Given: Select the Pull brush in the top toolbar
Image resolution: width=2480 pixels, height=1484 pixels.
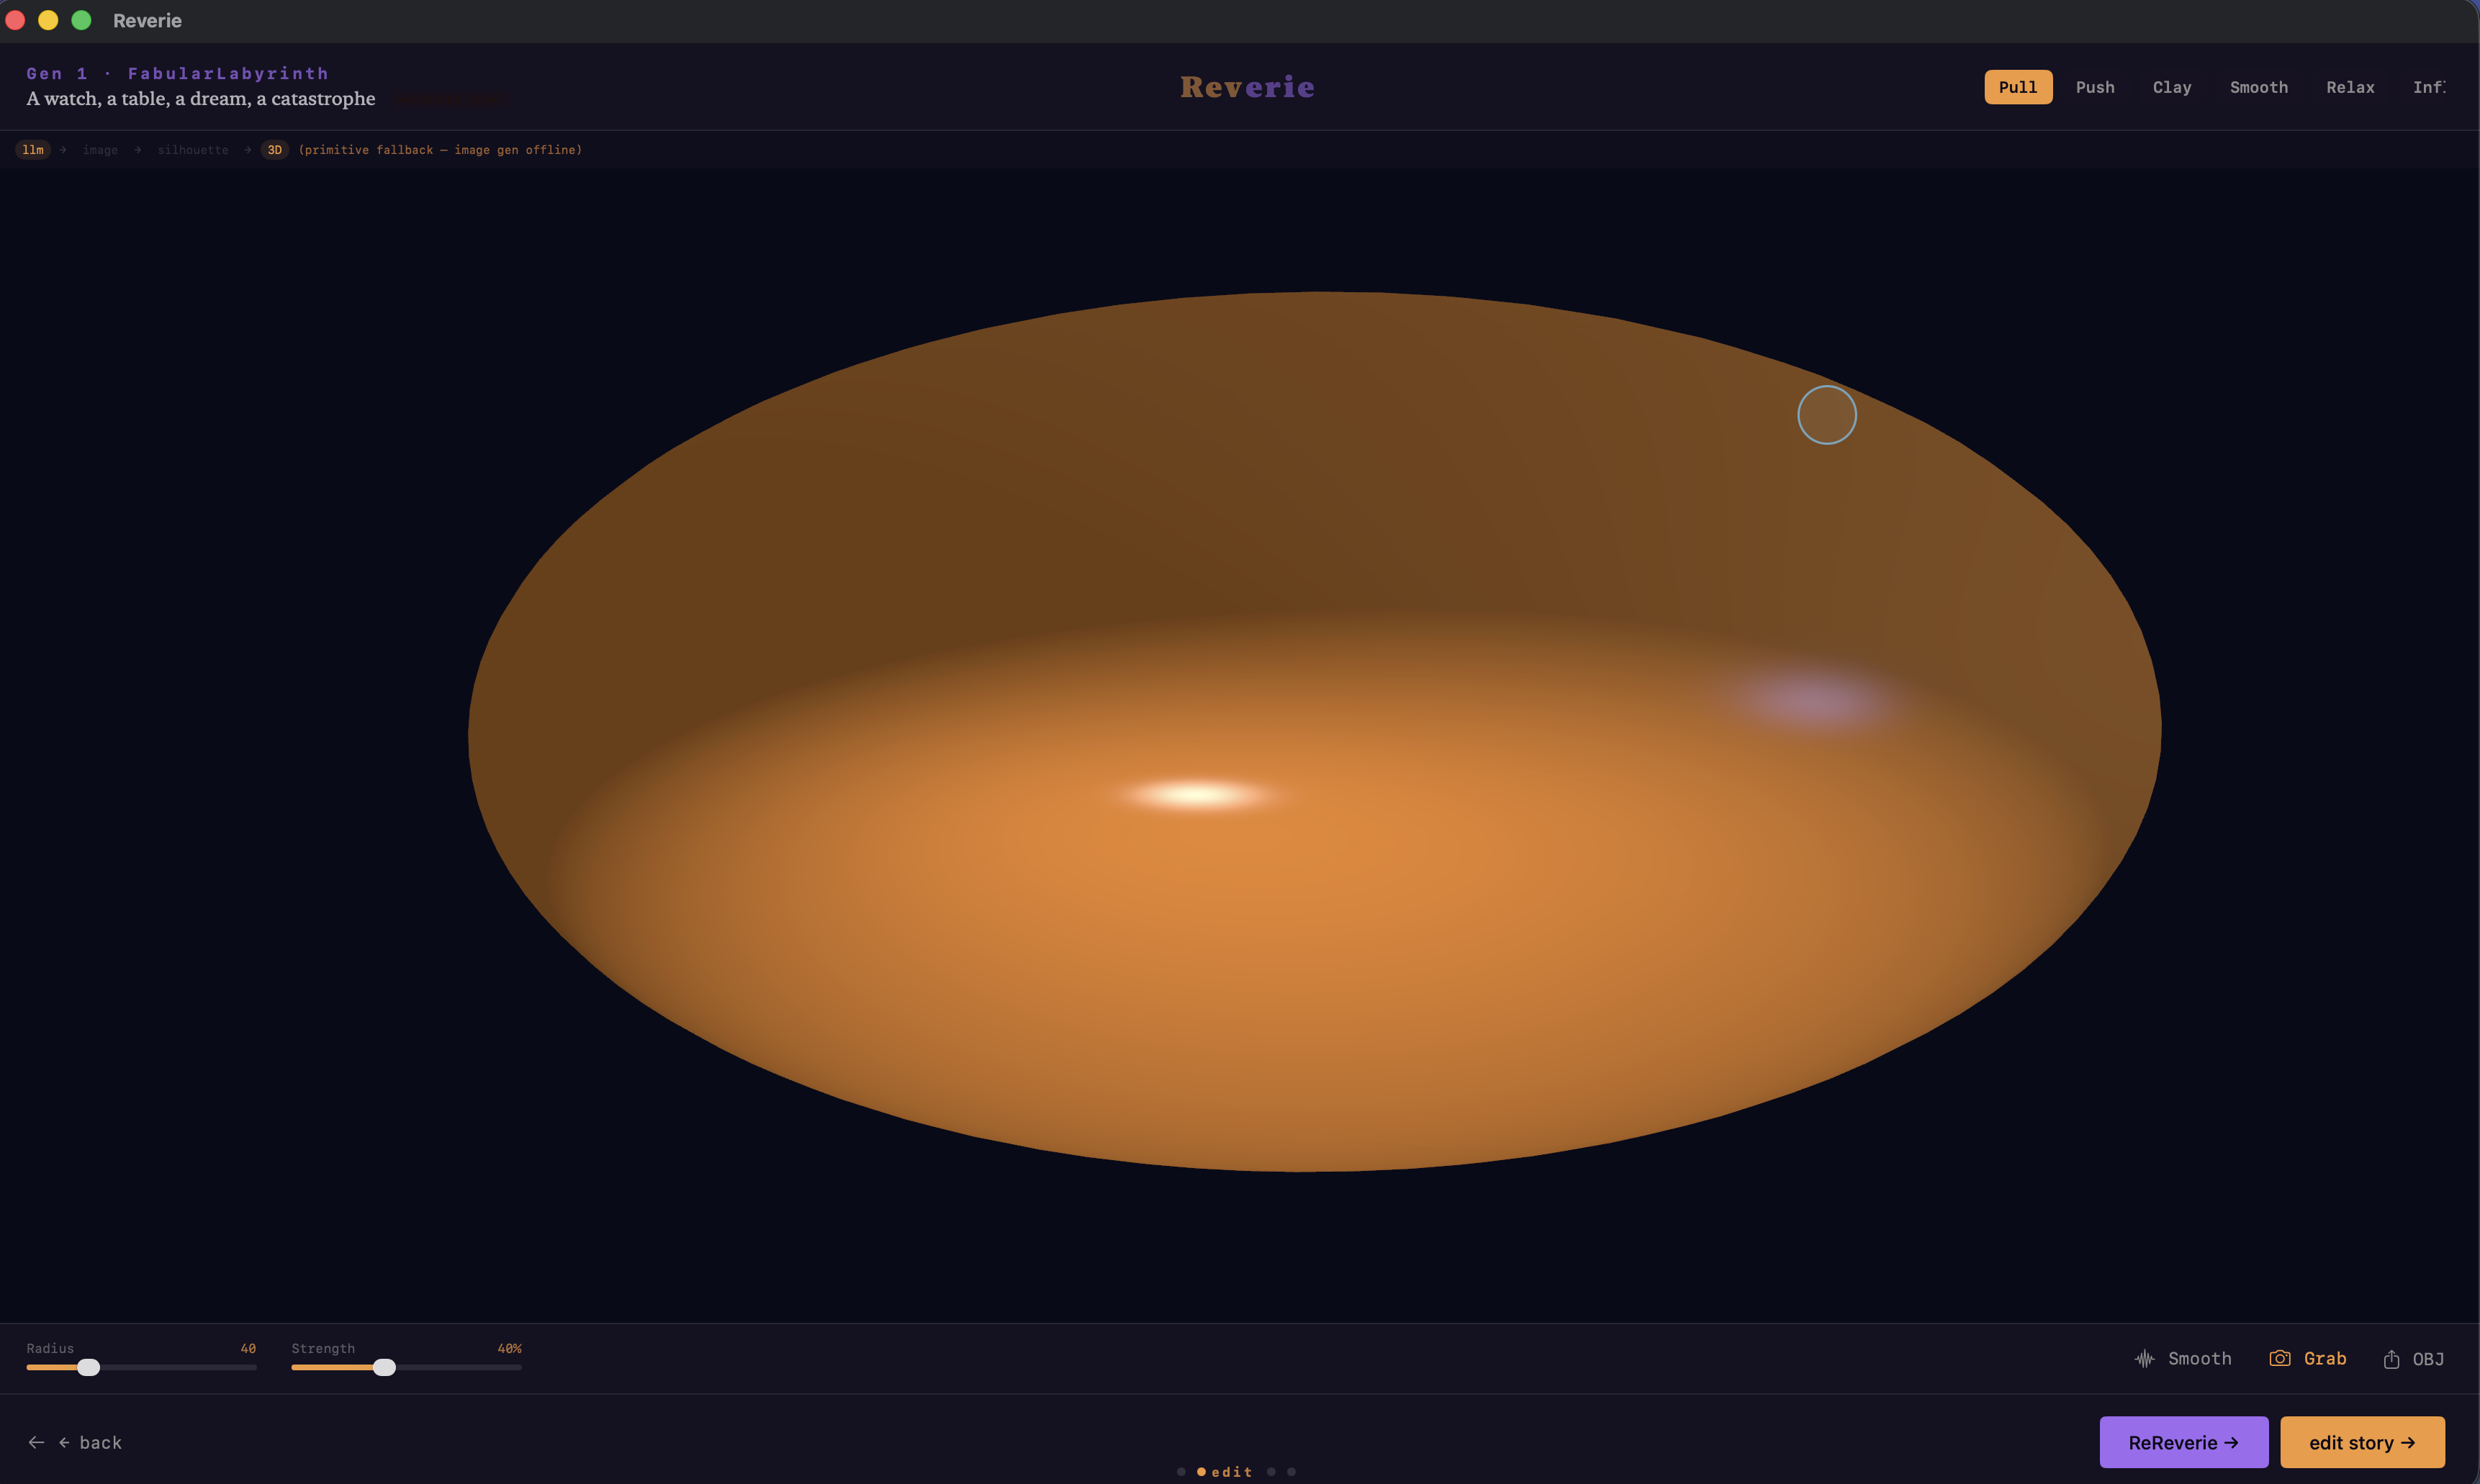Looking at the screenshot, I should [2017, 87].
